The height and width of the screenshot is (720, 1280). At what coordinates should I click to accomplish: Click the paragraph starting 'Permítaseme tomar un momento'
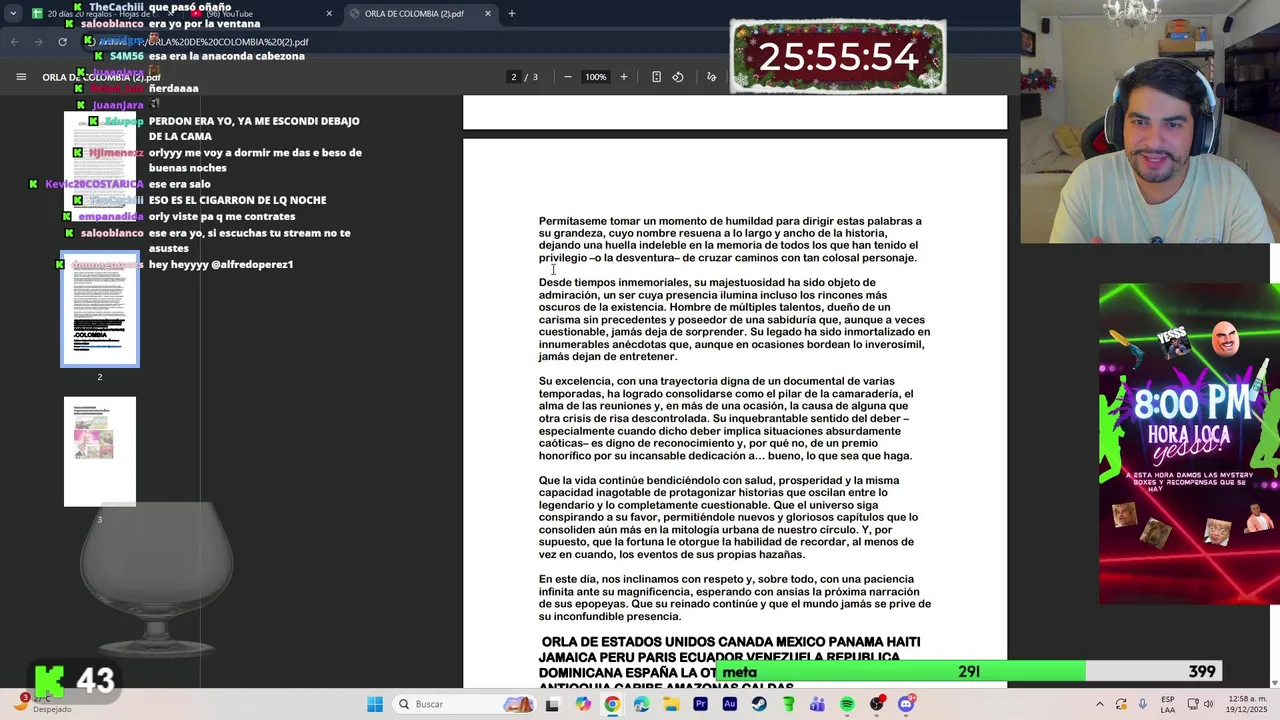pyautogui.click(x=730, y=239)
